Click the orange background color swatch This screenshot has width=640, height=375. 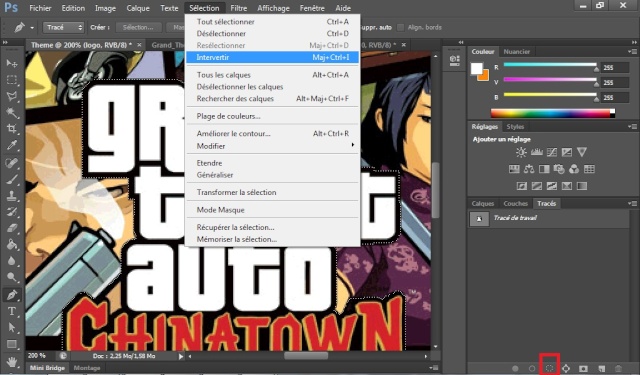(484, 76)
